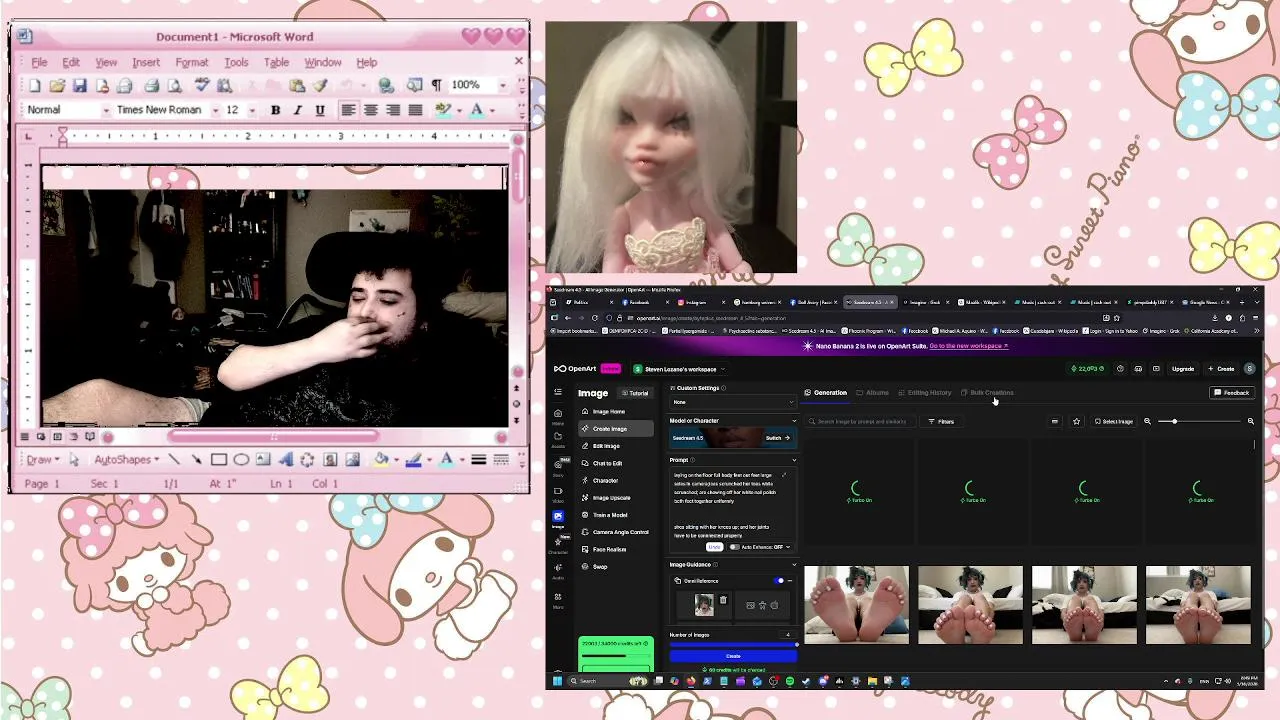Open the Bulk Creations tab in OpenArt
Image resolution: width=1280 pixels, height=720 pixels.
tap(987, 393)
